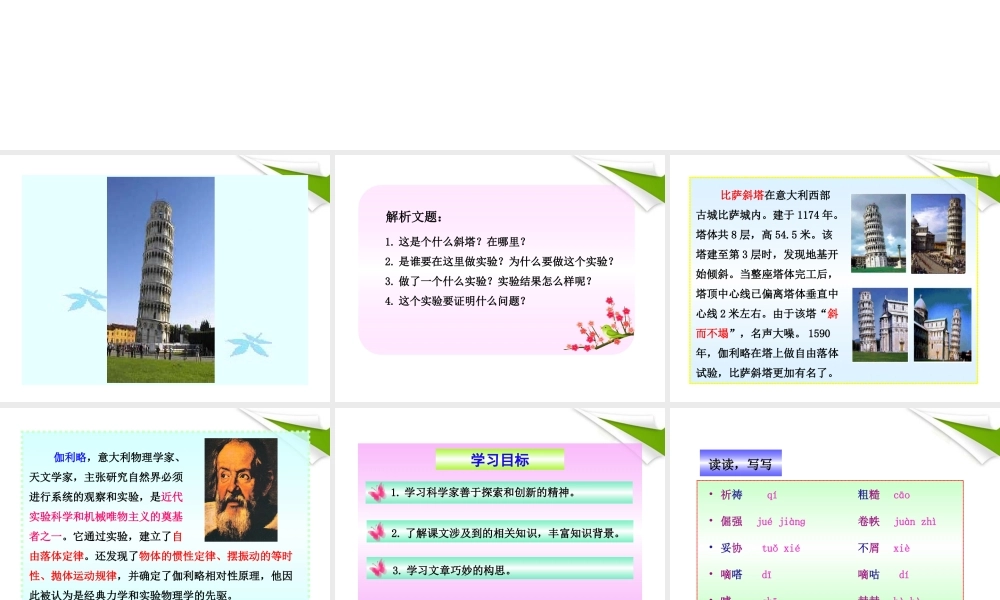Screen dimensions: 1000x600
Task: Click the Galileo portrait painting
Action: pos(241,490)
